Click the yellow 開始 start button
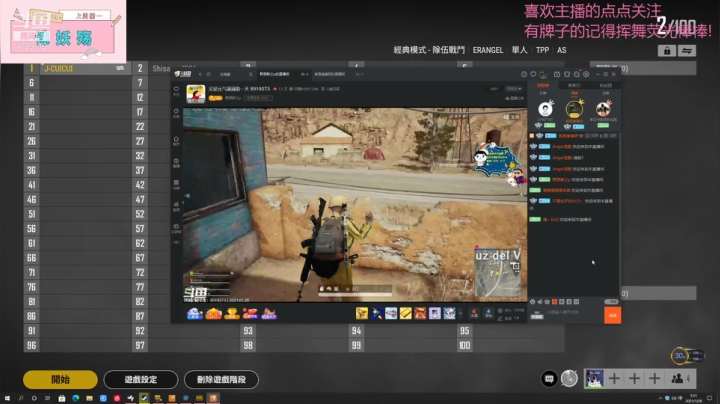Screen dimensions: 720x404 pos(60,379)
